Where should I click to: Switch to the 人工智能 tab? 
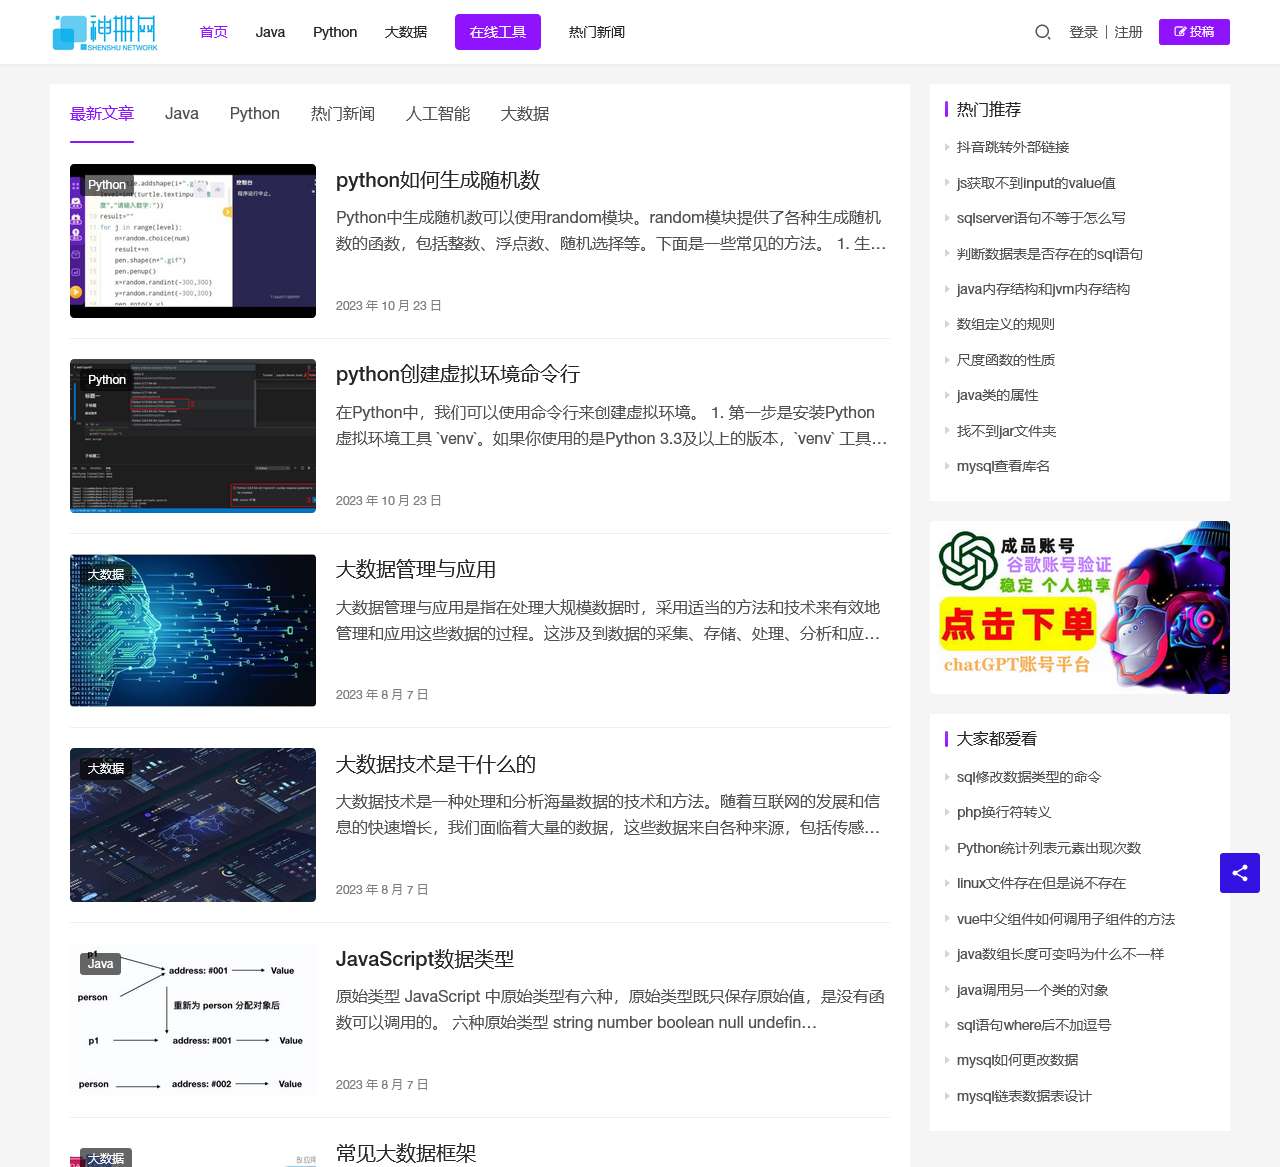(437, 113)
